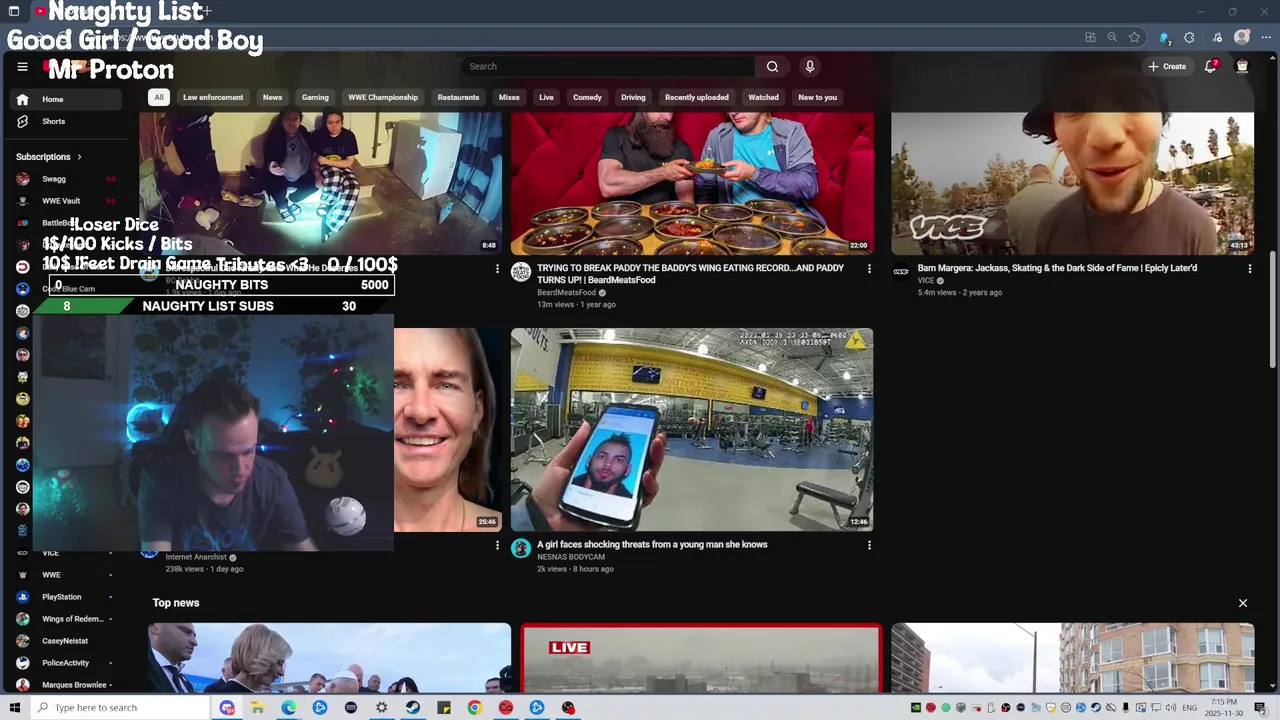Select the Mixes filter chip
Viewport: 1280px width, 720px height.
coord(509,97)
